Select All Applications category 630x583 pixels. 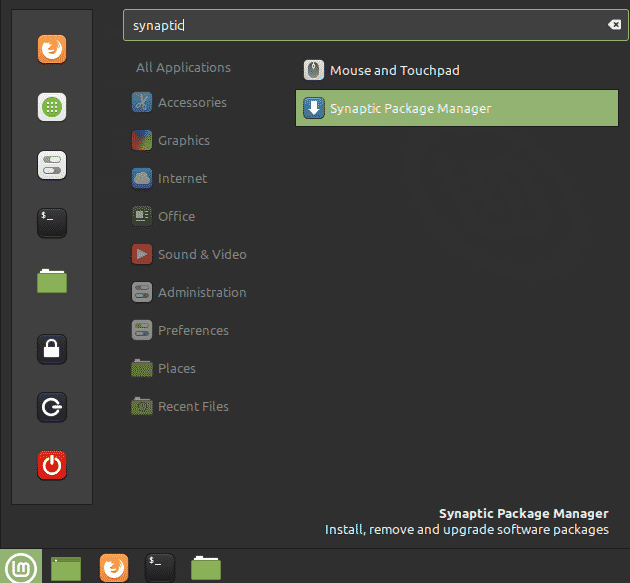[183, 68]
